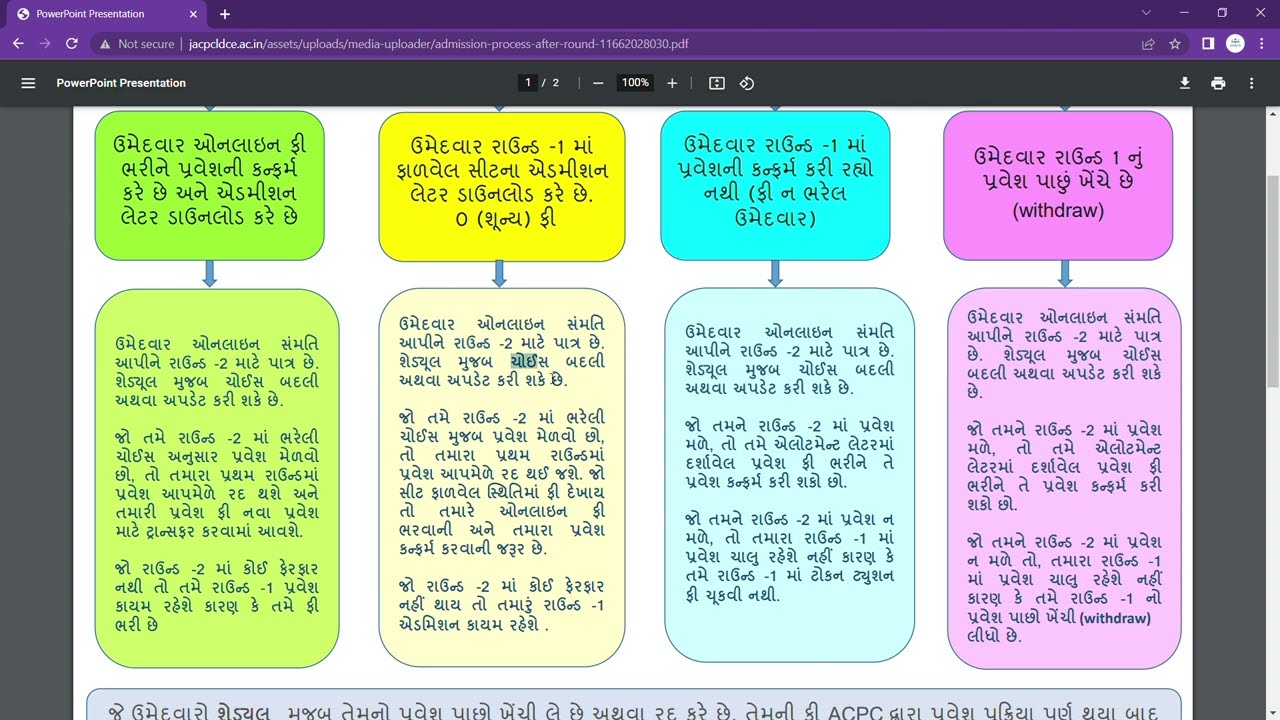The height and width of the screenshot is (720, 1280).
Task: Click the 100% zoom level field
Action: pyautogui.click(x=635, y=83)
